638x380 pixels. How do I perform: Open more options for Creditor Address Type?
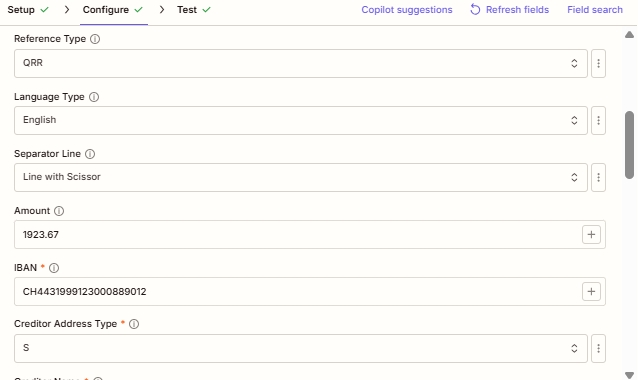click(598, 348)
